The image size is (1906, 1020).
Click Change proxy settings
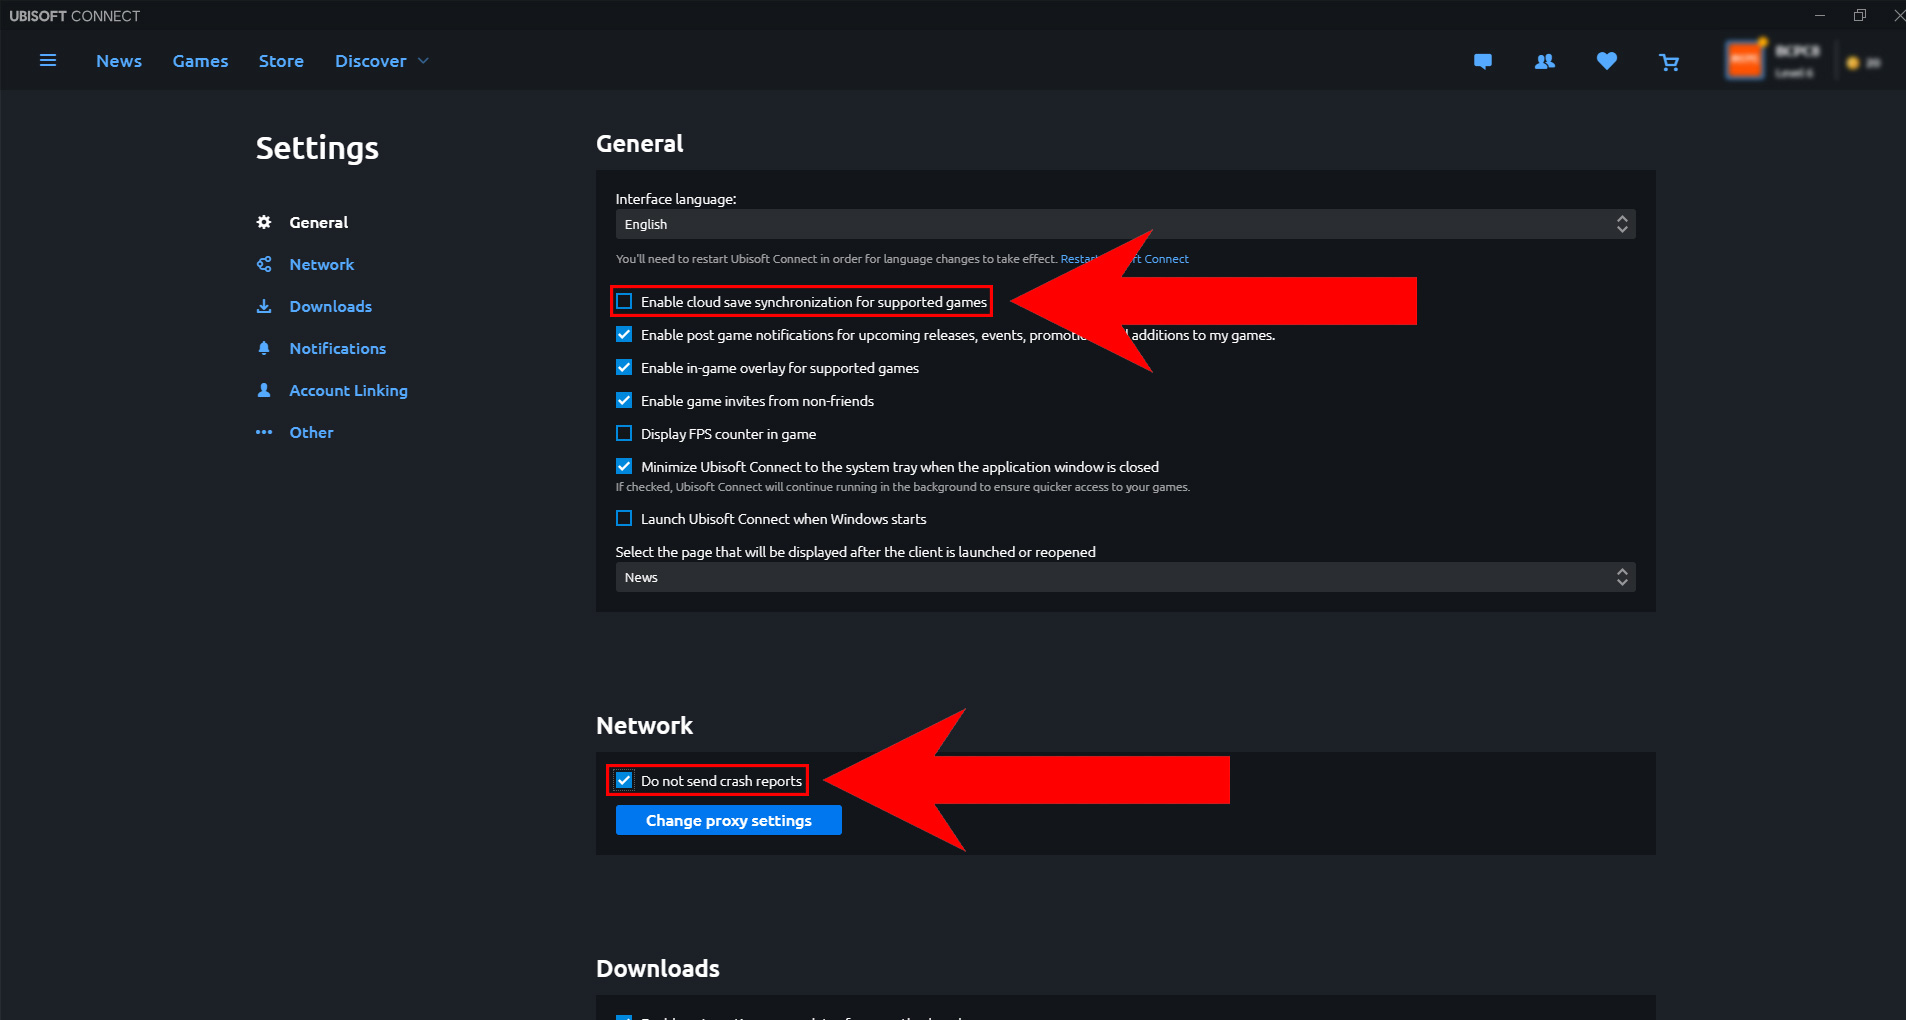(x=728, y=820)
